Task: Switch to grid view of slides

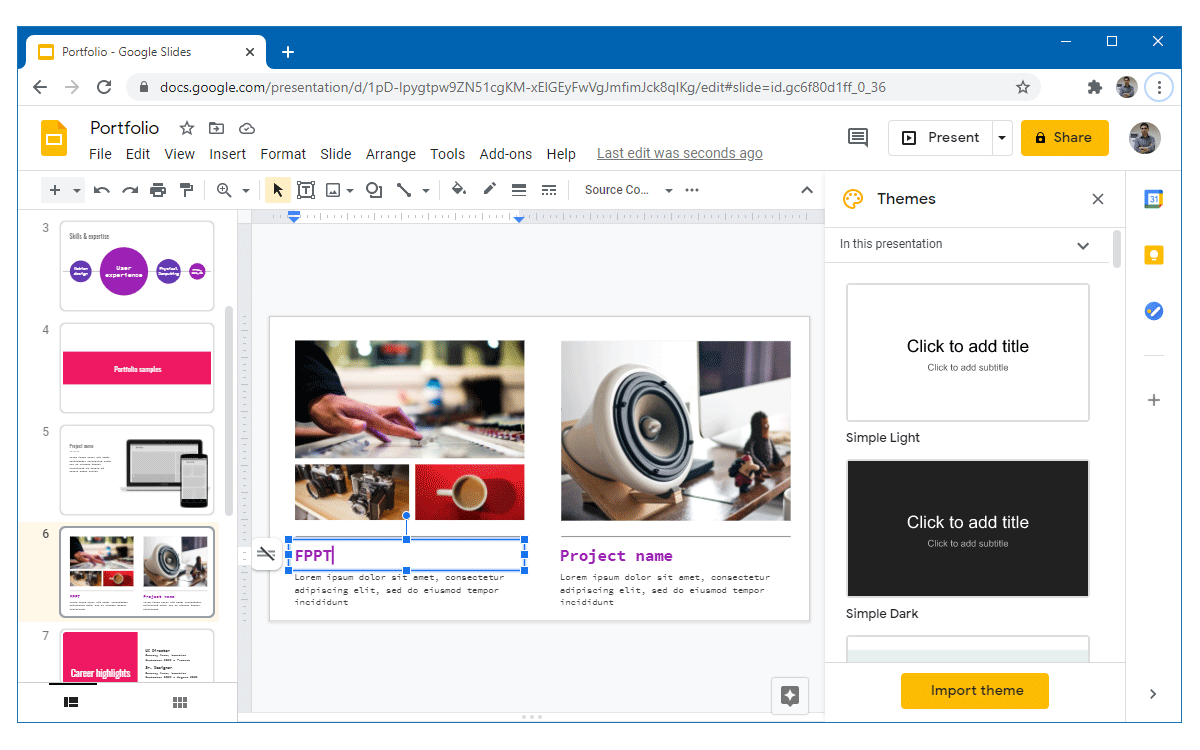Action: coord(180,702)
